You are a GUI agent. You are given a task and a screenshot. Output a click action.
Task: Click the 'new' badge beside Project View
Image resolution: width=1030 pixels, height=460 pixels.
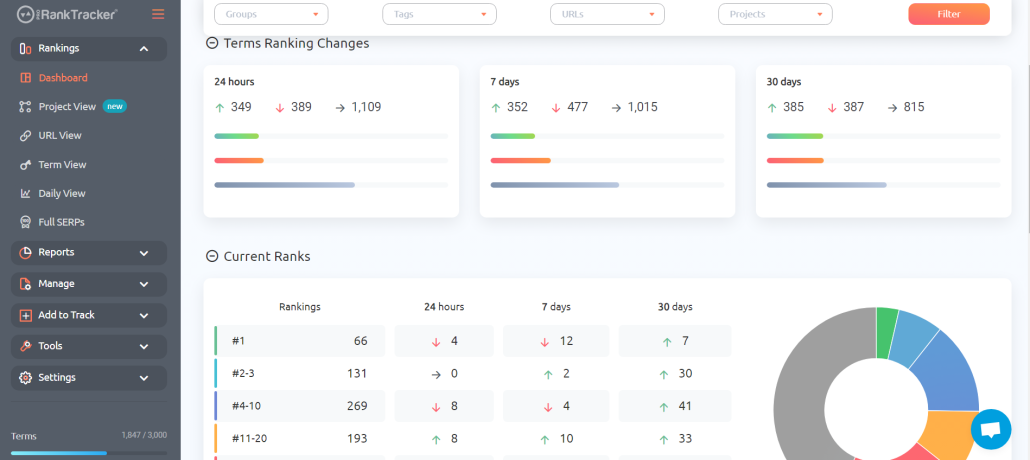pos(115,106)
